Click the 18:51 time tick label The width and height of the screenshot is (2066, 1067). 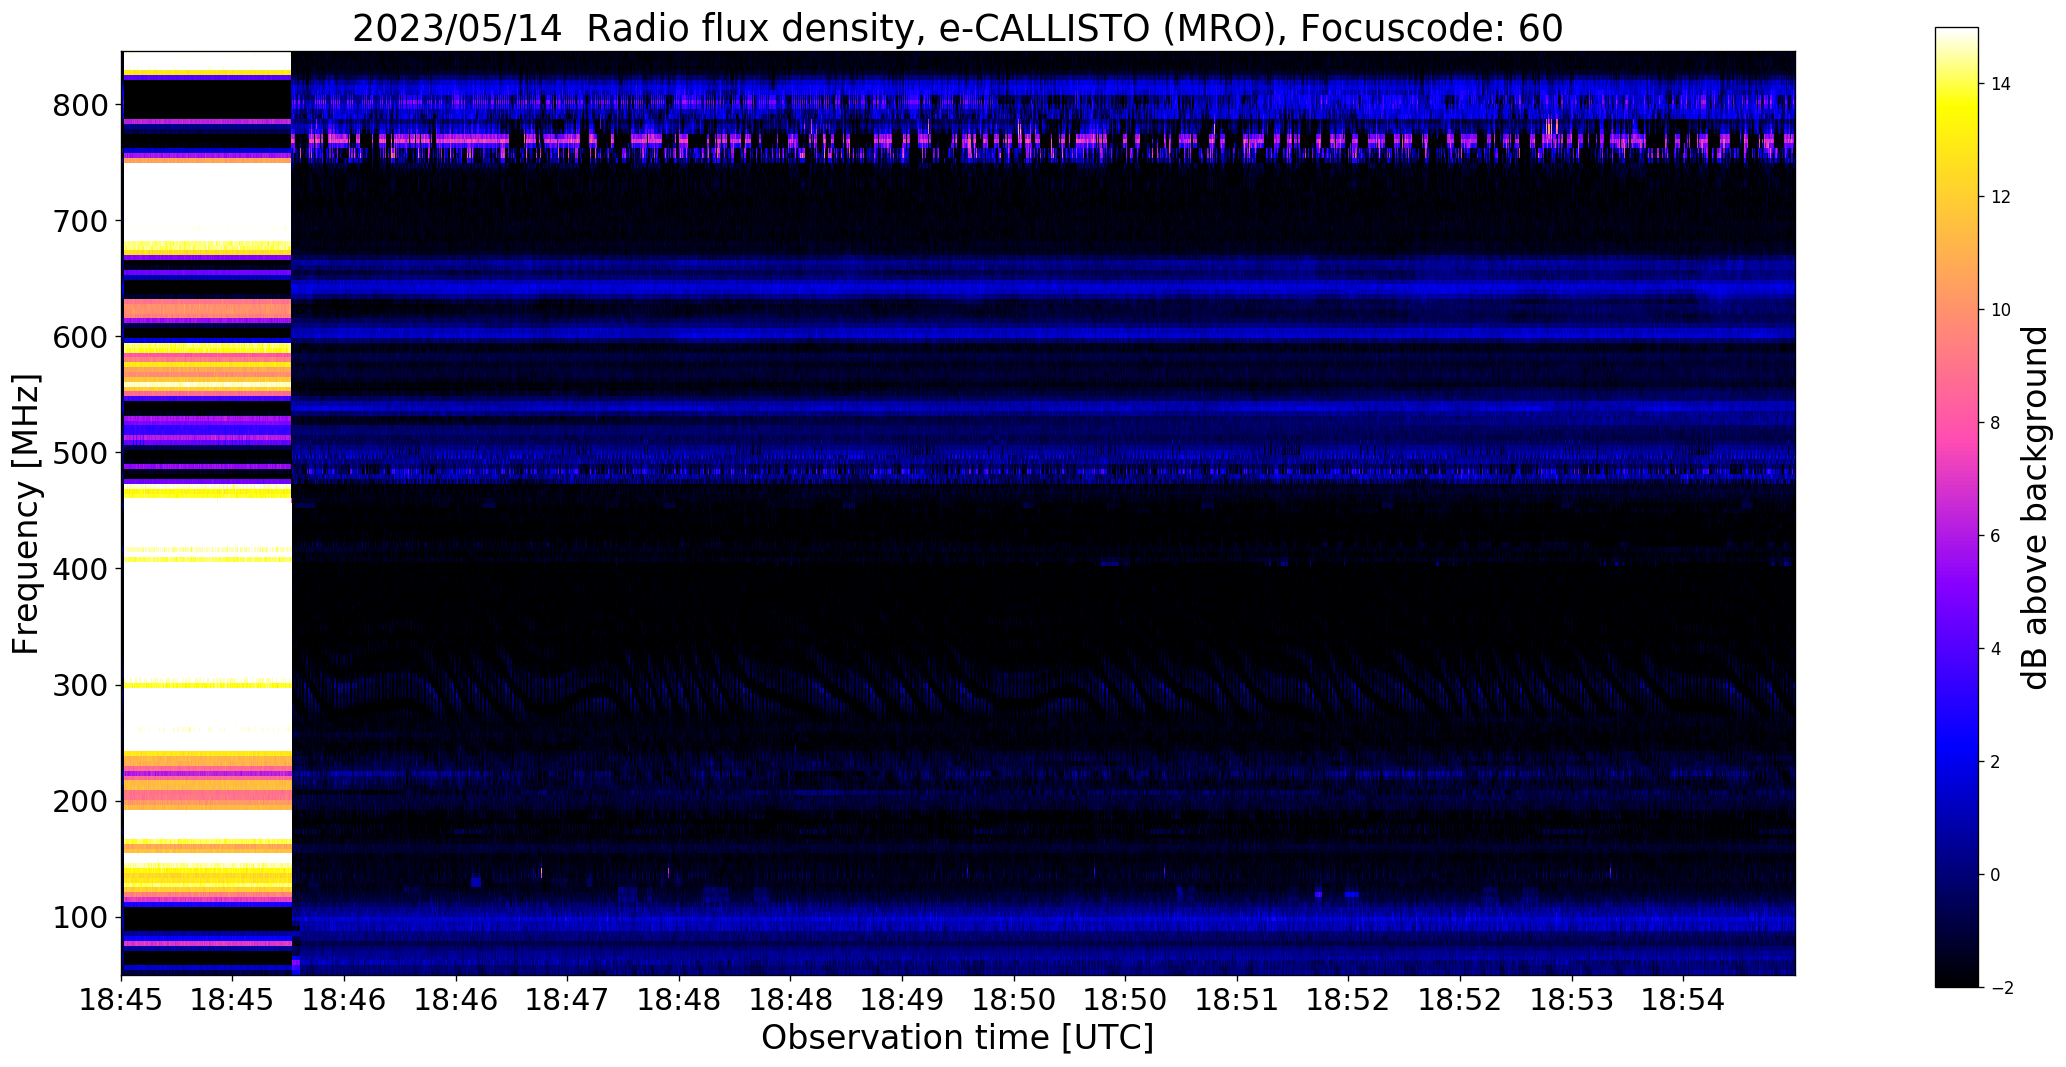point(1237,1000)
